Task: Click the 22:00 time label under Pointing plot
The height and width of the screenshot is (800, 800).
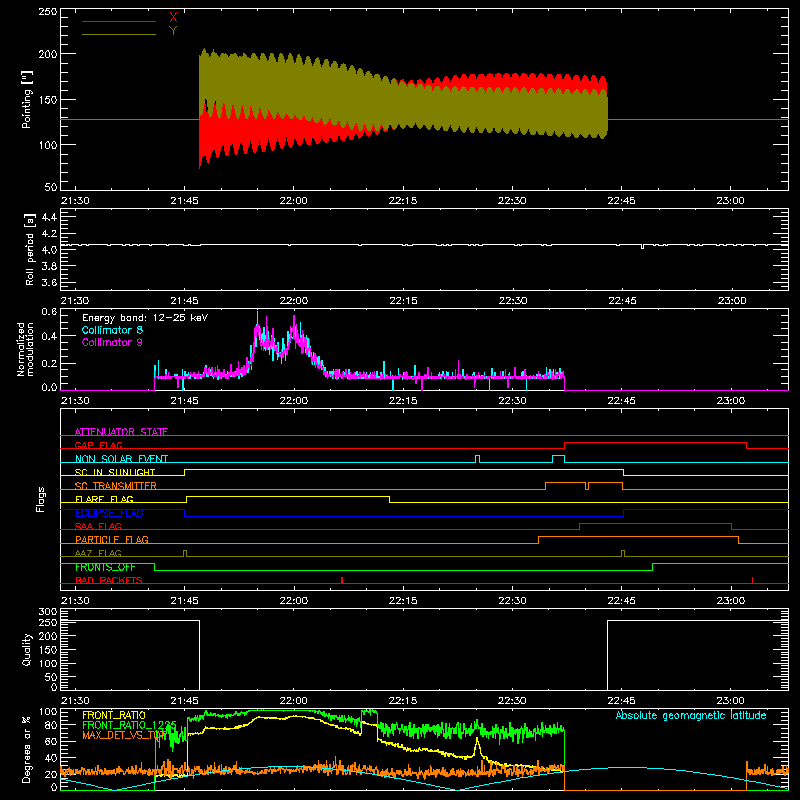Action: 293,201
